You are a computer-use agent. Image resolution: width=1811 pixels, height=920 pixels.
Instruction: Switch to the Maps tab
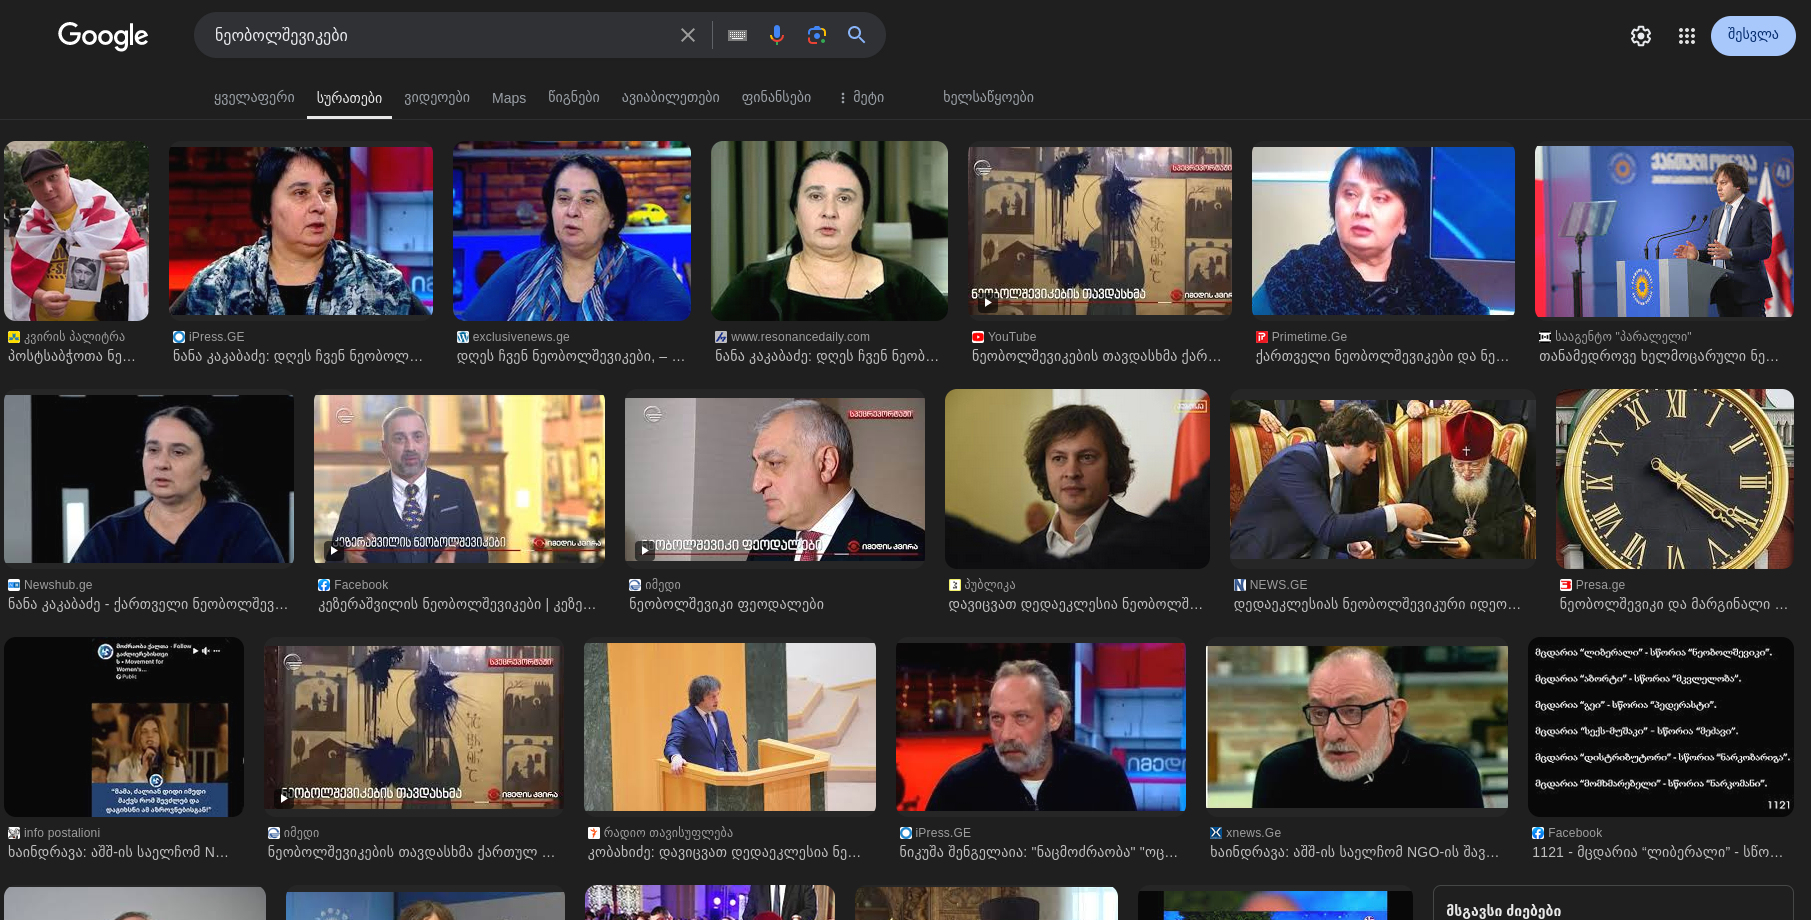pyautogui.click(x=509, y=98)
